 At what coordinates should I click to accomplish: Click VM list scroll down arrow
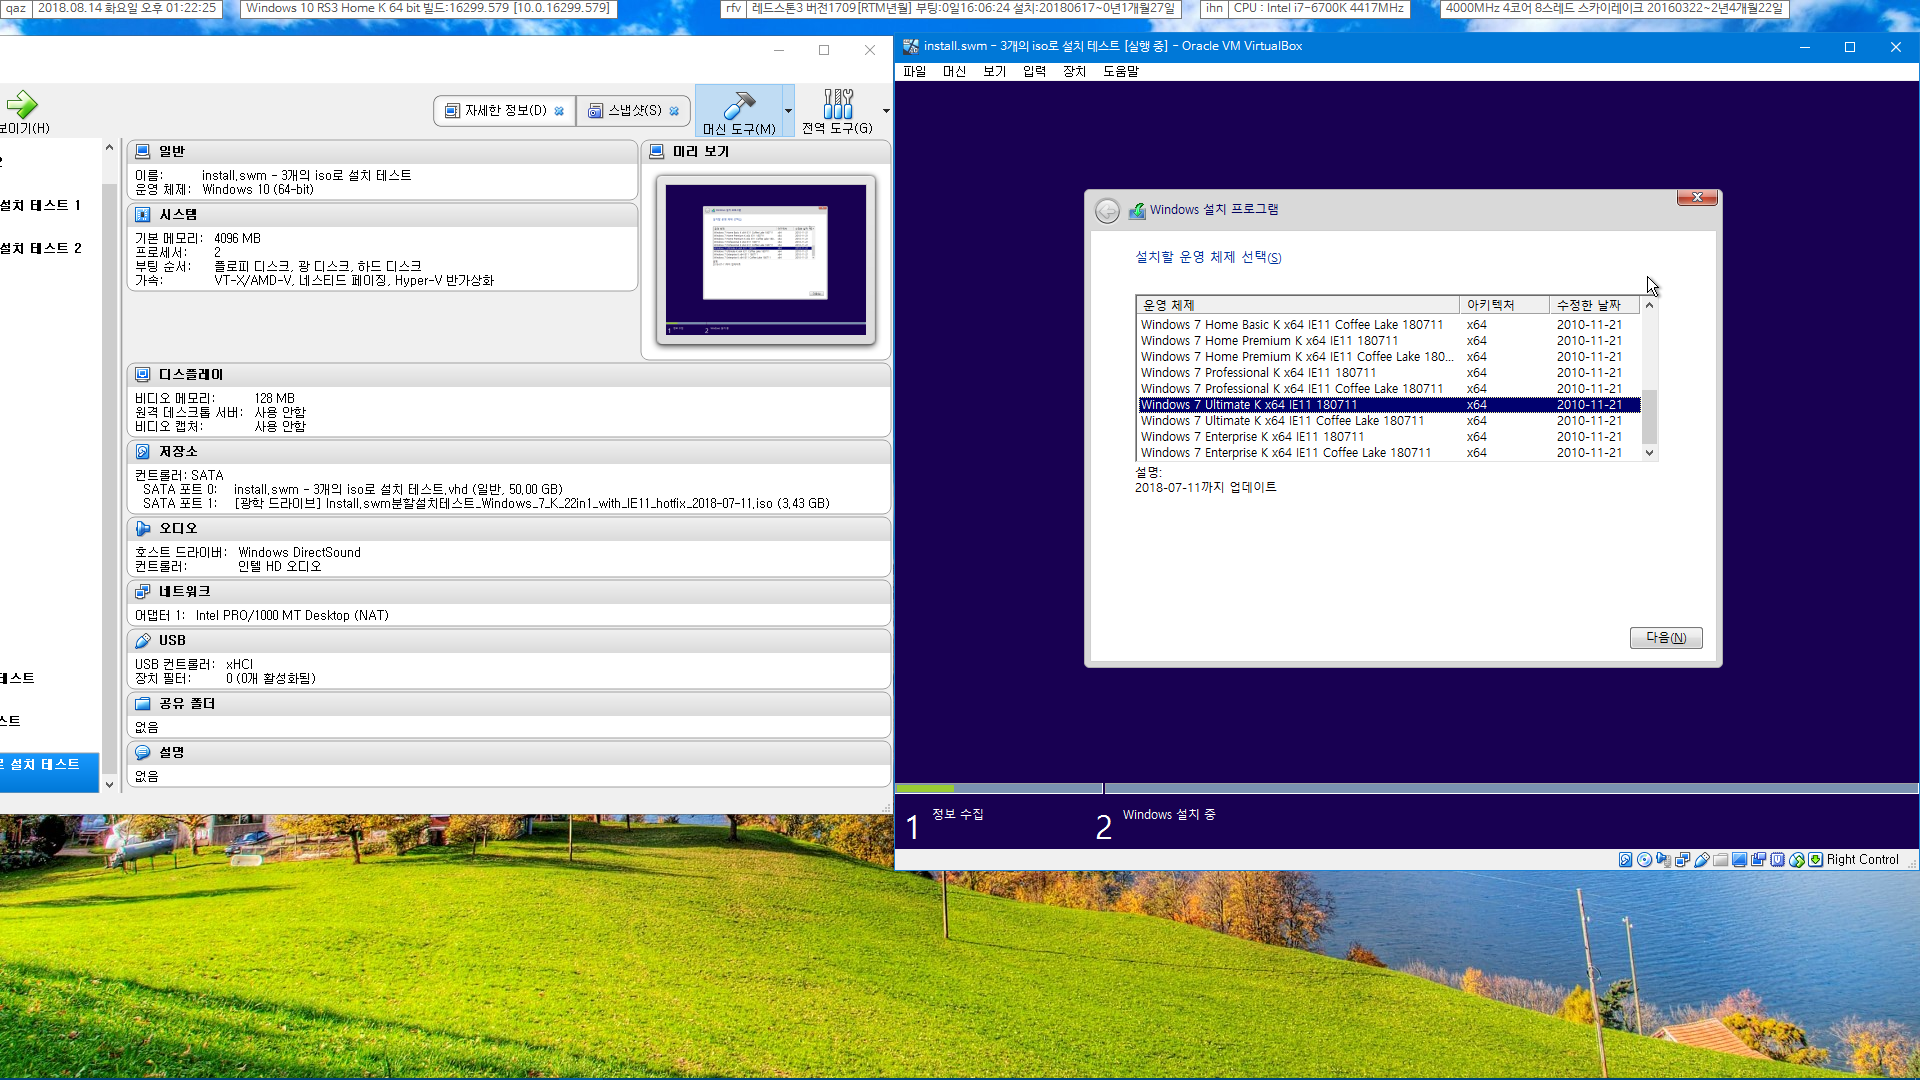tap(109, 785)
